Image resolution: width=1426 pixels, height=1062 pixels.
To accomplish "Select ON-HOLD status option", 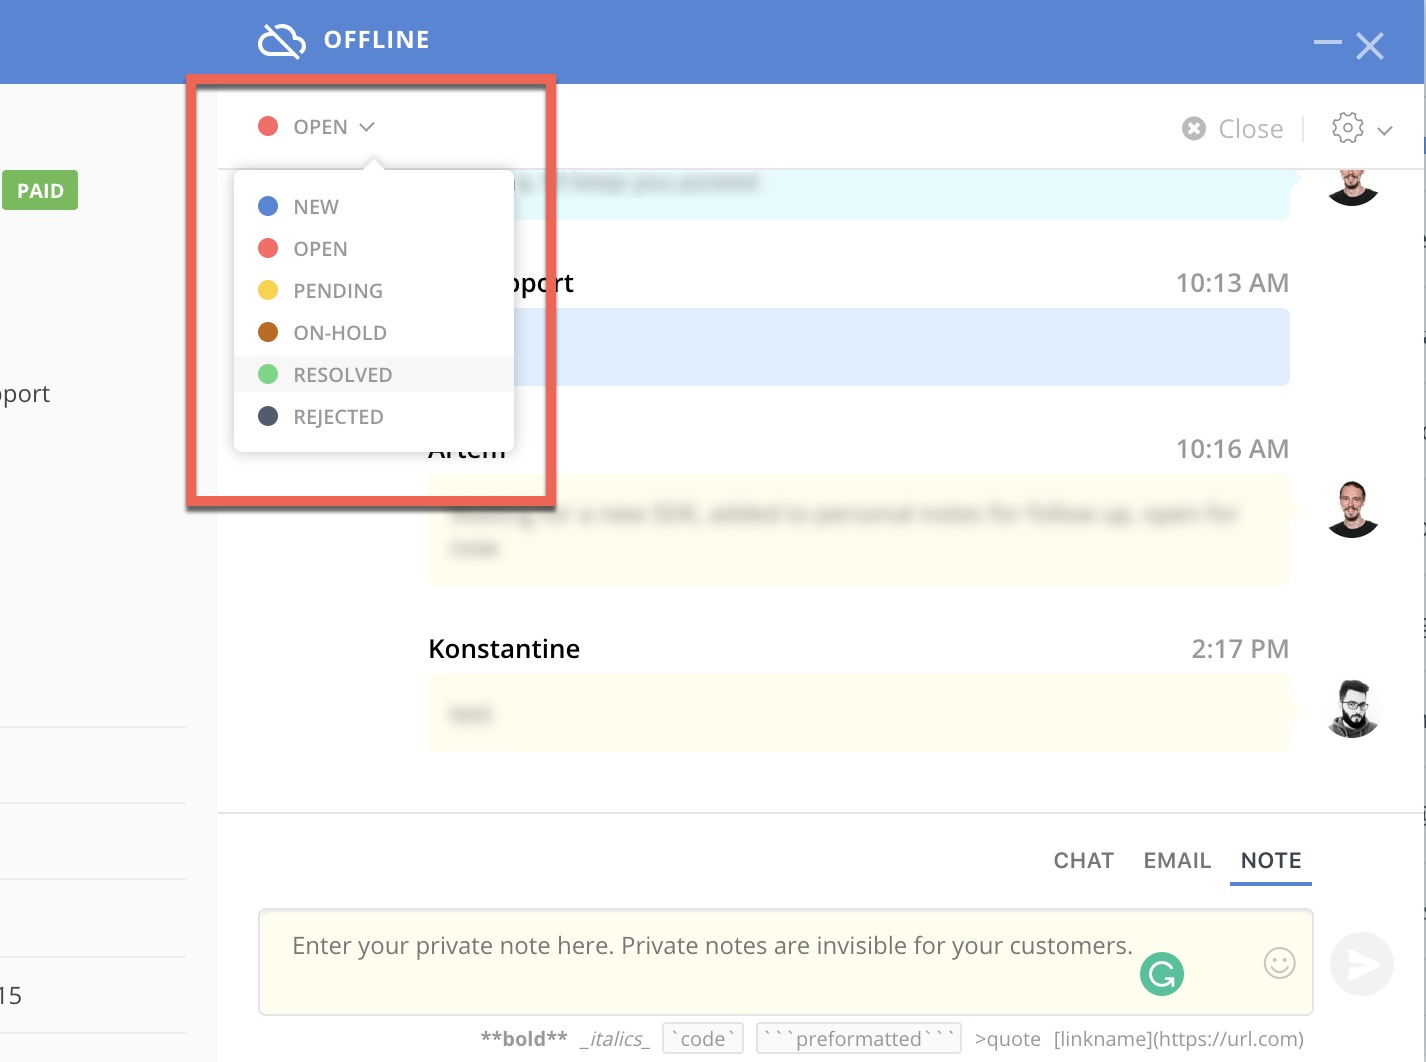I will [x=373, y=333].
